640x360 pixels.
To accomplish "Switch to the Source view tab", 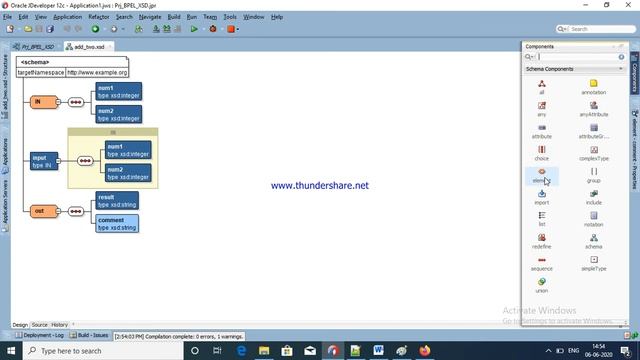I will point(40,325).
